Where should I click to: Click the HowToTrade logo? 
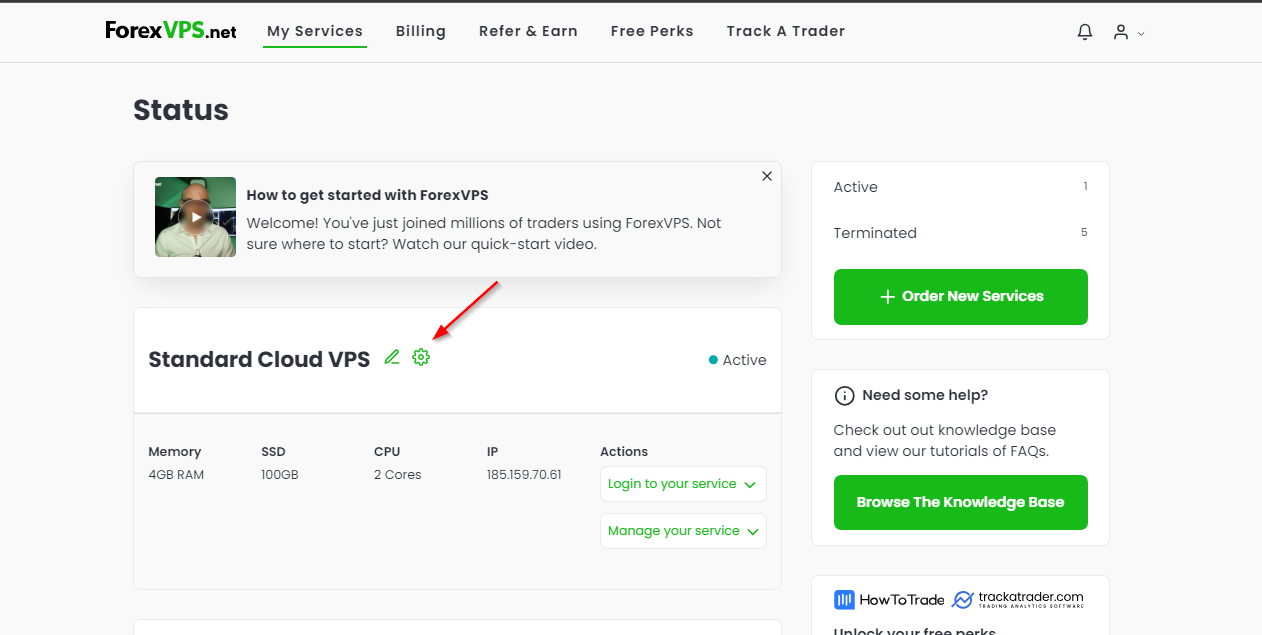(889, 600)
